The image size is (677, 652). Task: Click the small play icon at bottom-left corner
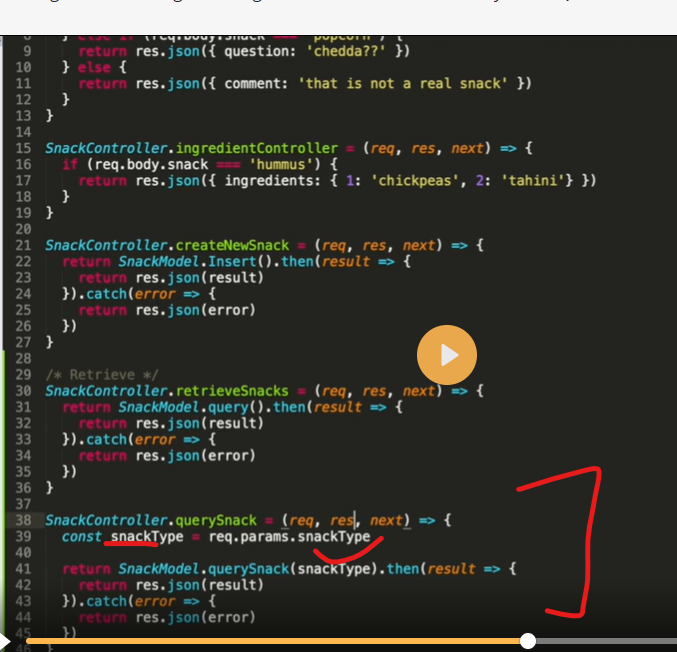click(5, 641)
